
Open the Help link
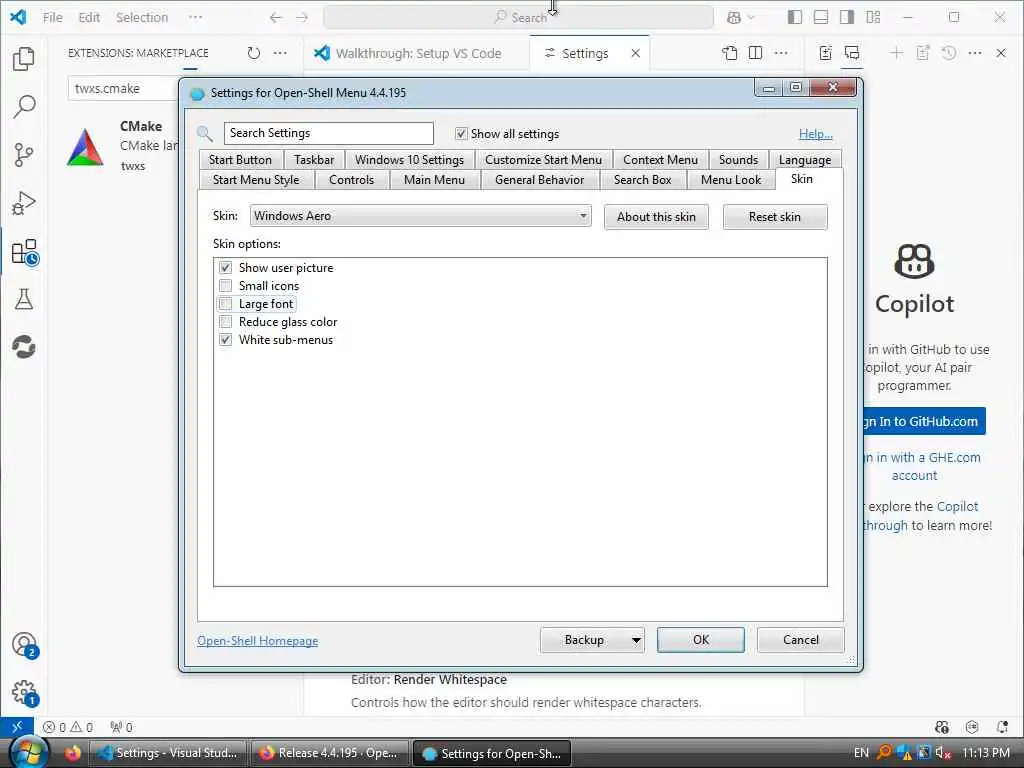[x=816, y=134]
